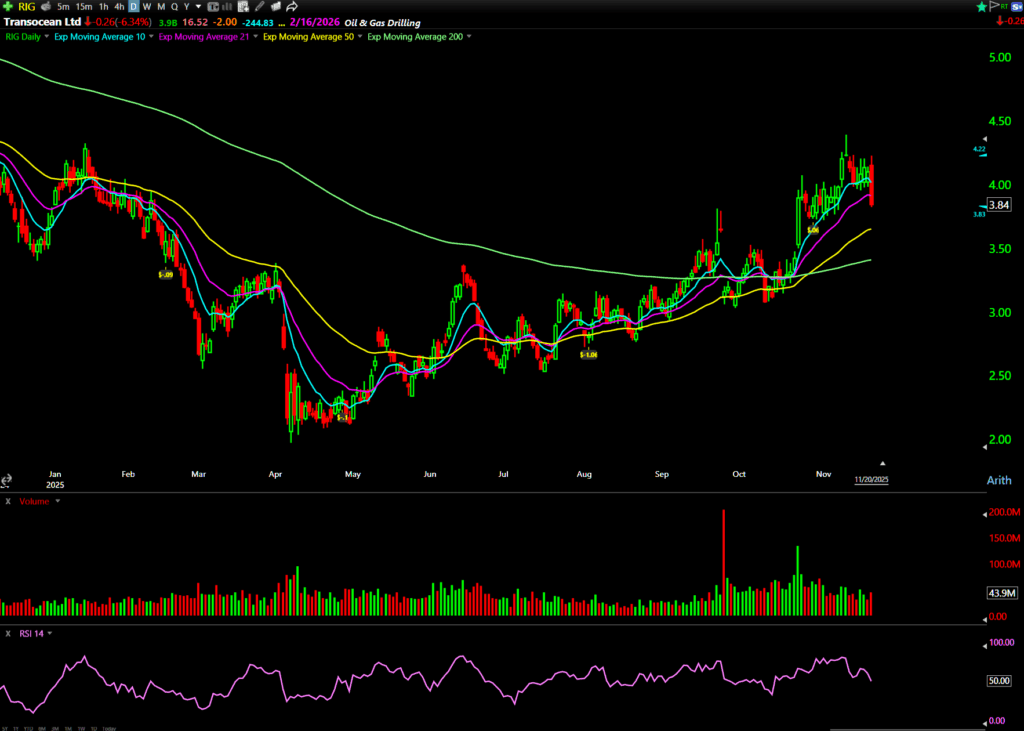Click the 11/20/2025 date marker

tap(871, 479)
